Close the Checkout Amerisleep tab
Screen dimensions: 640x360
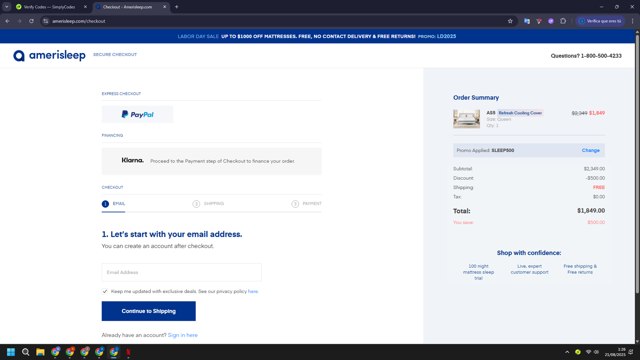(164, 7)
